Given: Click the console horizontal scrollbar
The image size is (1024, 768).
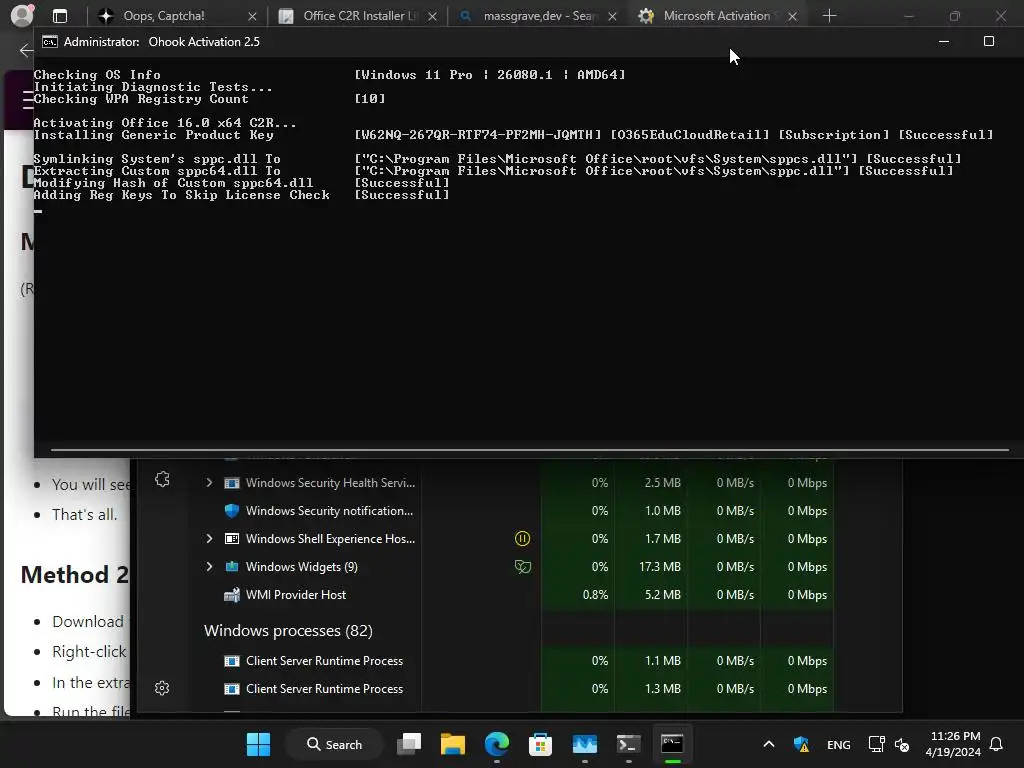Looking at the screenshot, I should (530, 449).
